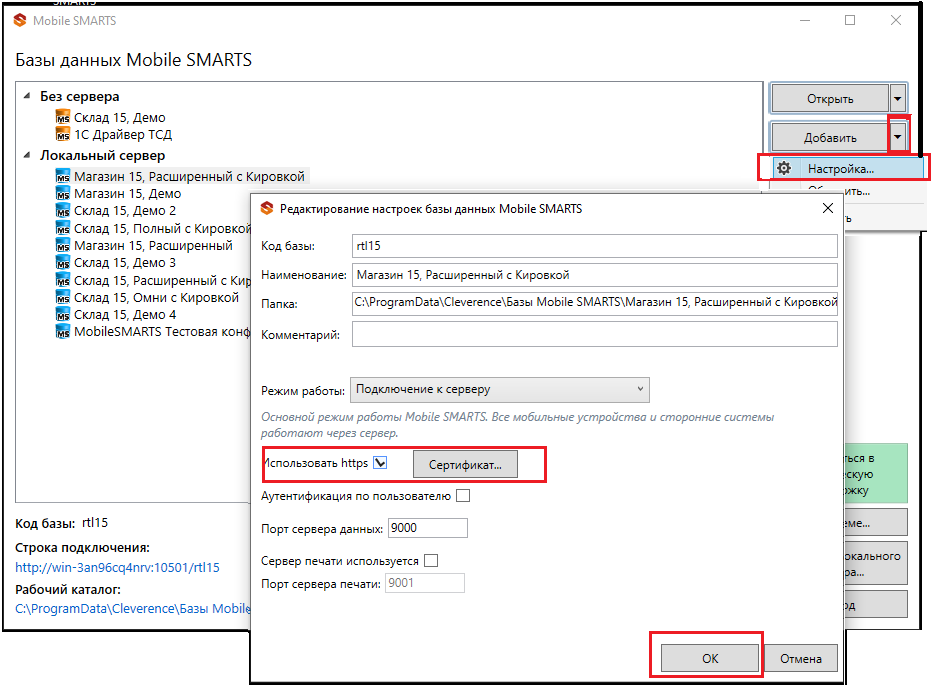Viewport: 935px width, 692px height.
Task: Click the icon of MobileSMARTS Тестовая конф row
Action: pos(63,332)
